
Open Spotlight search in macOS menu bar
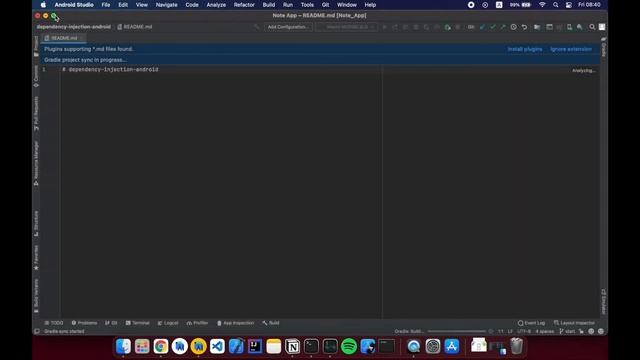click(x=556, y=5)
